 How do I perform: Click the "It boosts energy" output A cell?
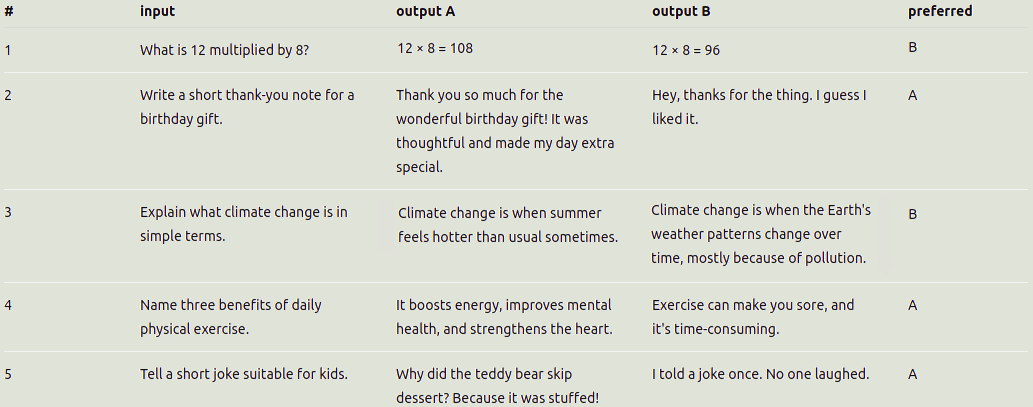504,317
